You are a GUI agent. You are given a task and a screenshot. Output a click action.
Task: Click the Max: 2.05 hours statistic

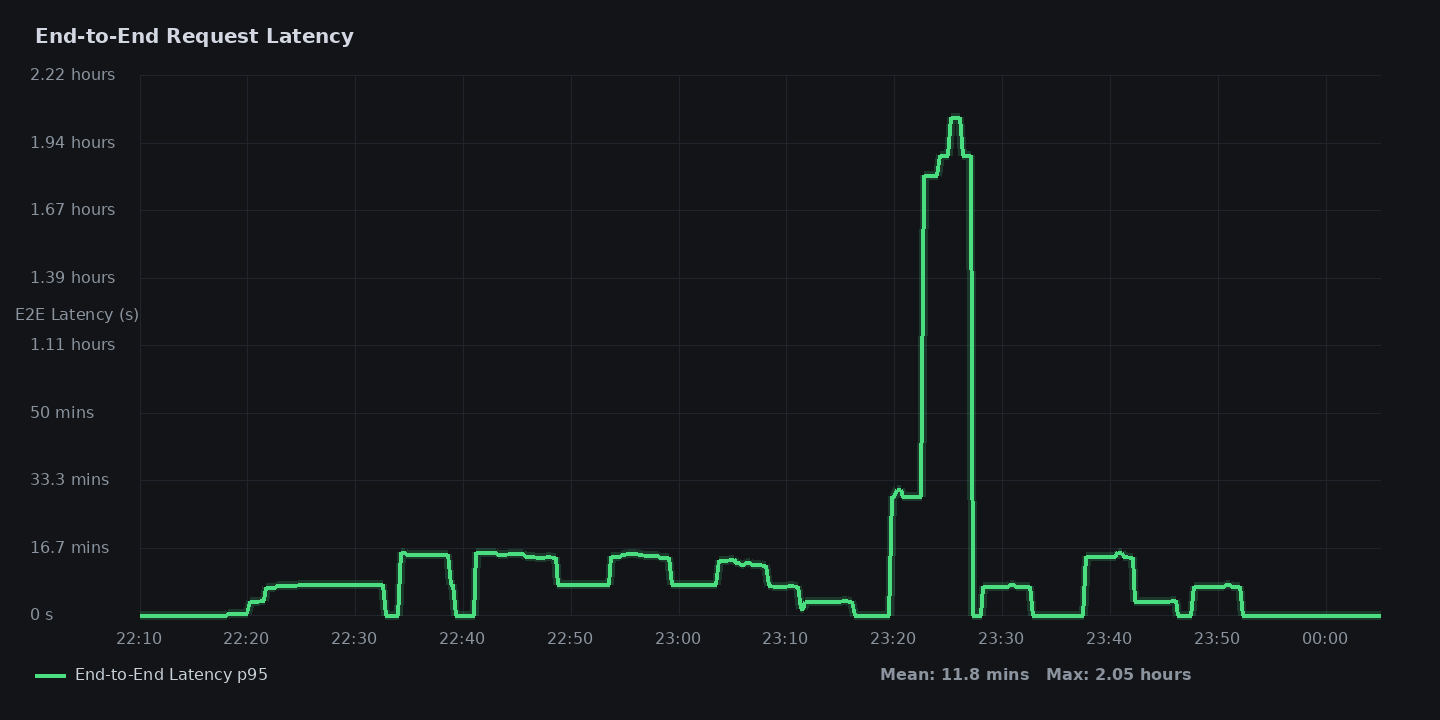1118,675
